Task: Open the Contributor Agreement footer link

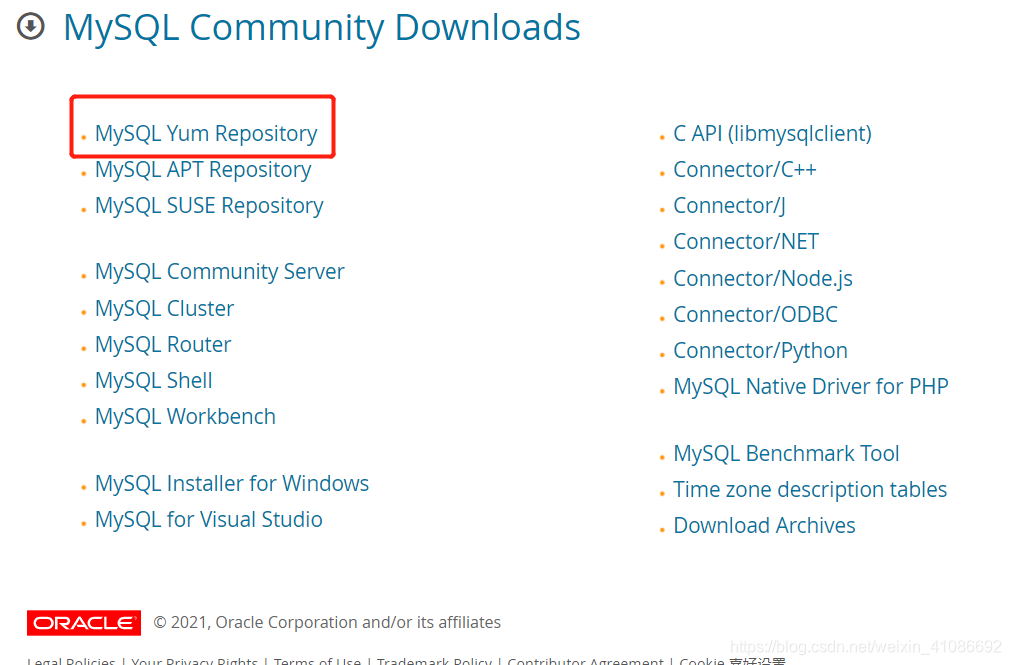Action: click(585, 660)
